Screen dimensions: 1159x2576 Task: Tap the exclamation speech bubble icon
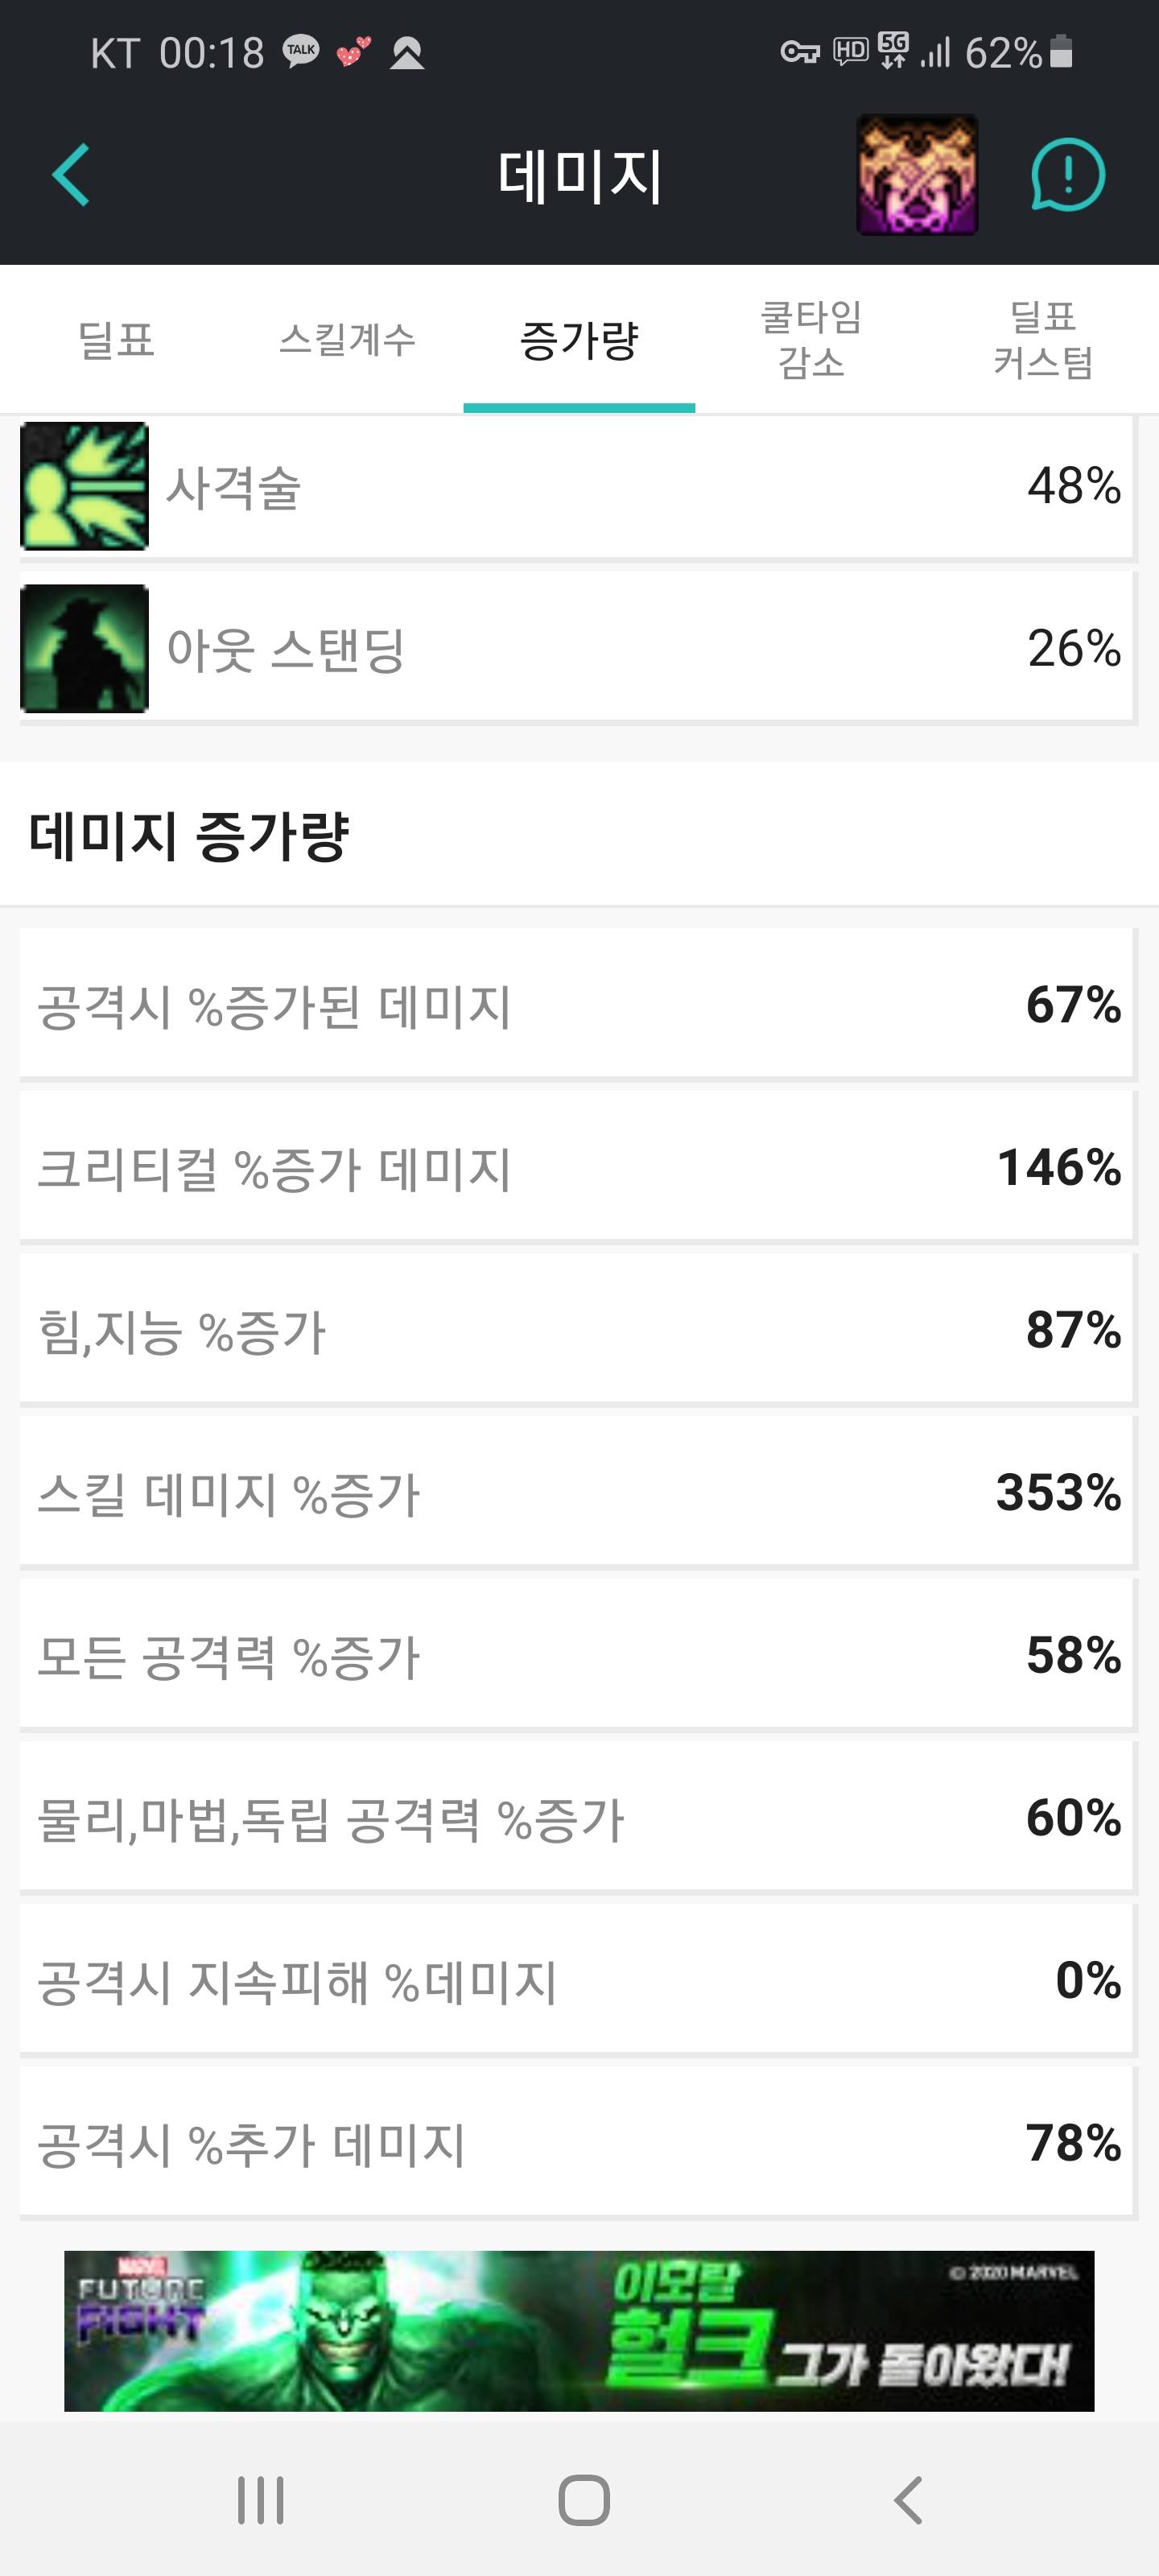(1067, 175)
